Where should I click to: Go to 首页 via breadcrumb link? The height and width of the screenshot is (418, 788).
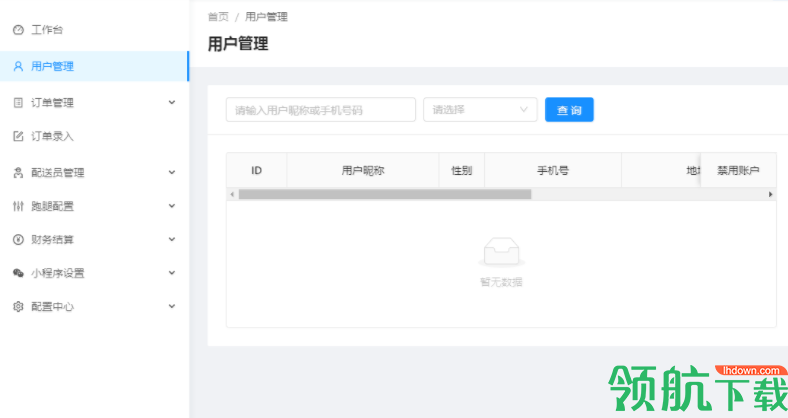tap(218, 17)
